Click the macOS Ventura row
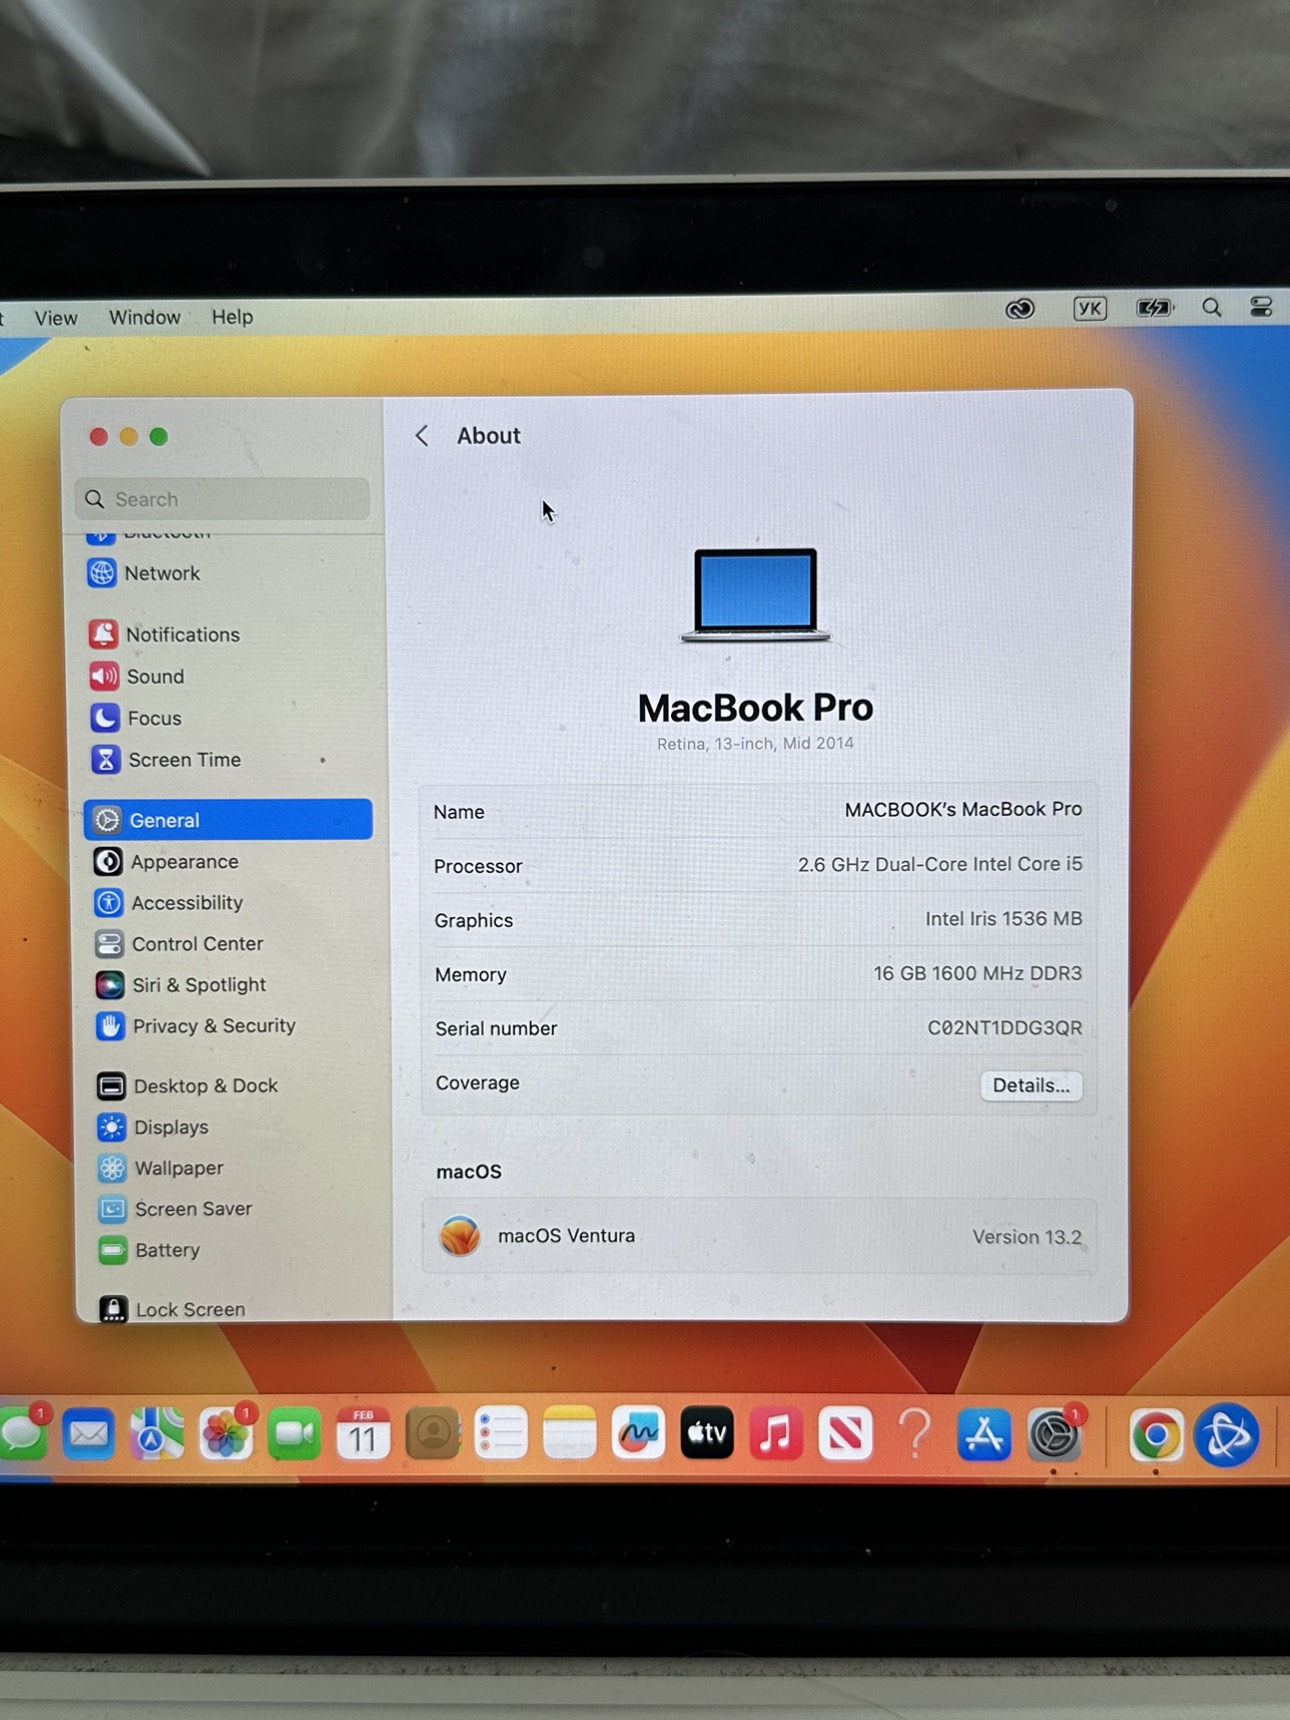 click(x=760, y=1236)
